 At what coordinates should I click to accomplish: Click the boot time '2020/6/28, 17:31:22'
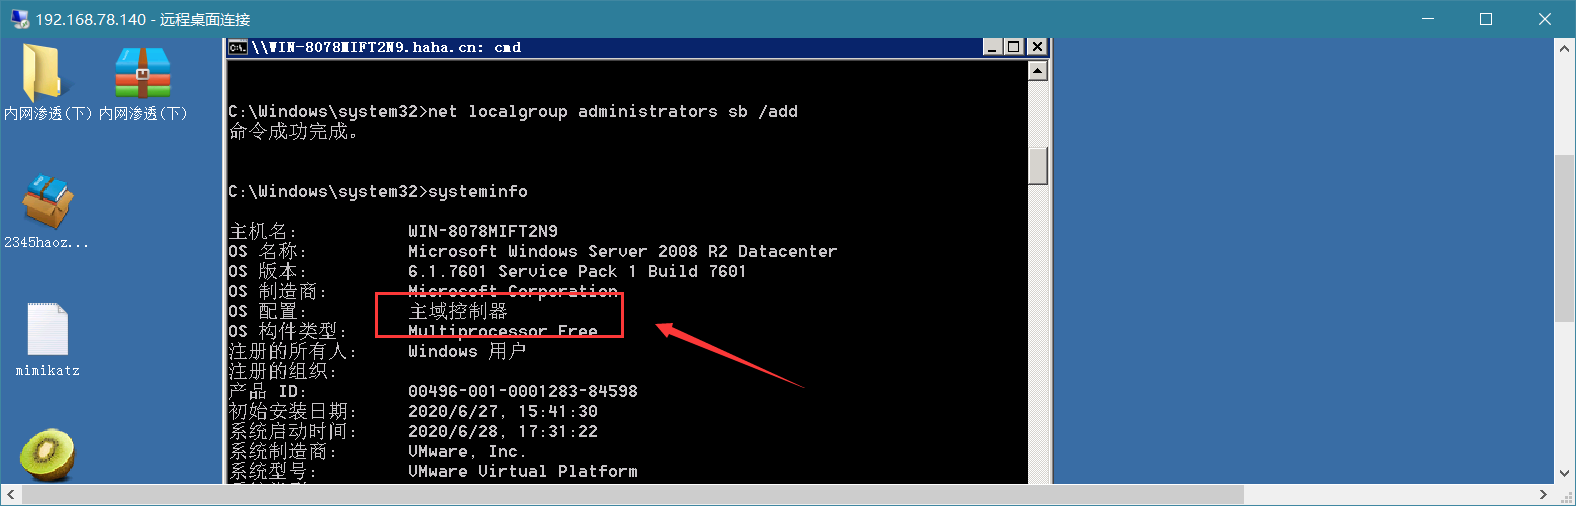pyautogui.click(x=503, y=431)
